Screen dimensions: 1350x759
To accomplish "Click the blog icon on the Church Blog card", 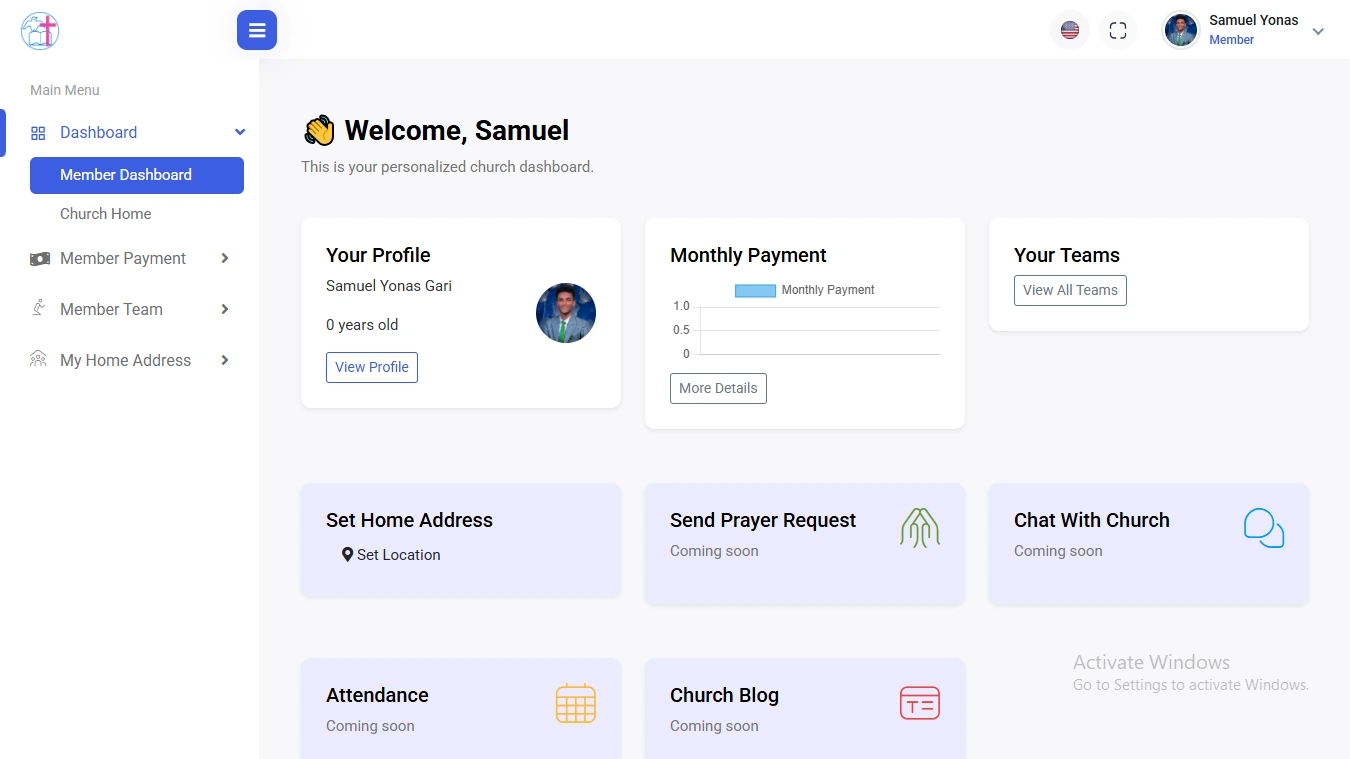I will tap(919, 703).
